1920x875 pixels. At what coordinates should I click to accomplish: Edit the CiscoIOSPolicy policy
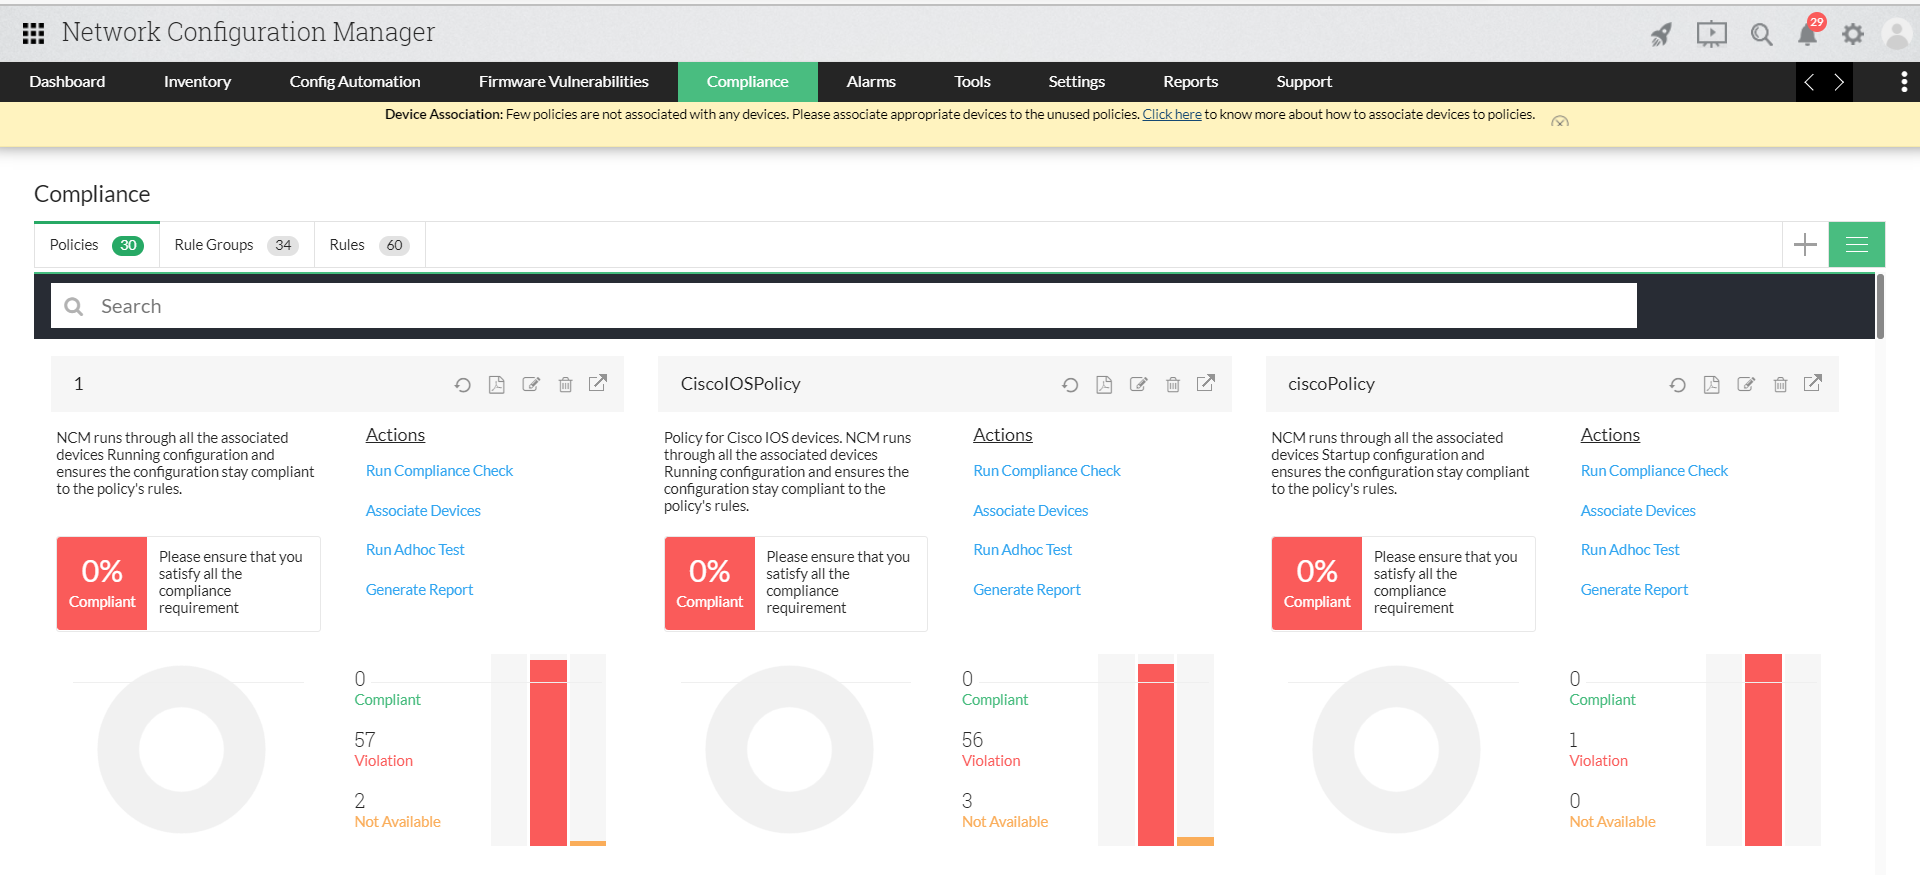pos(1138,385)
